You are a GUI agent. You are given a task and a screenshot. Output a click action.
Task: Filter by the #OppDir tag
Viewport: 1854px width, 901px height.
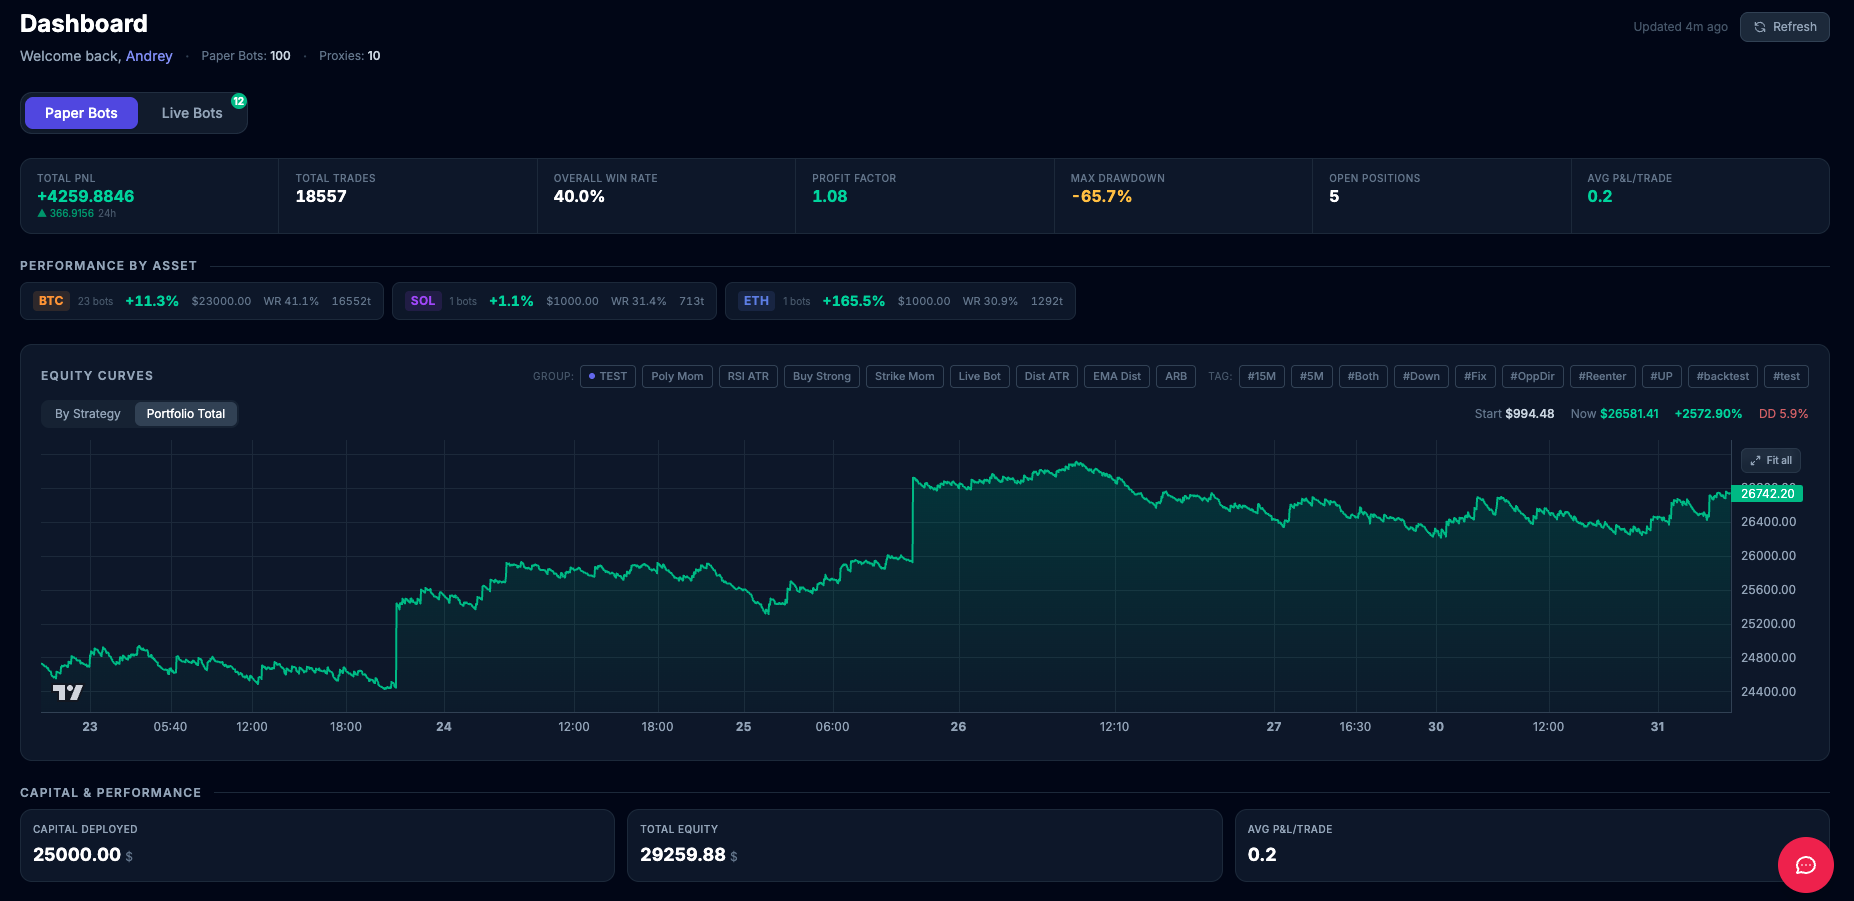(1533, 377)
